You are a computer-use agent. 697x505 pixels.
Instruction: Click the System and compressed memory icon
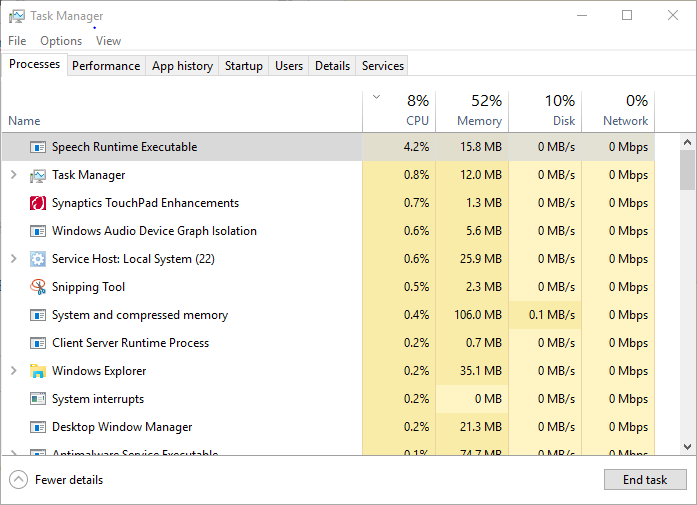tap(38, 315)
